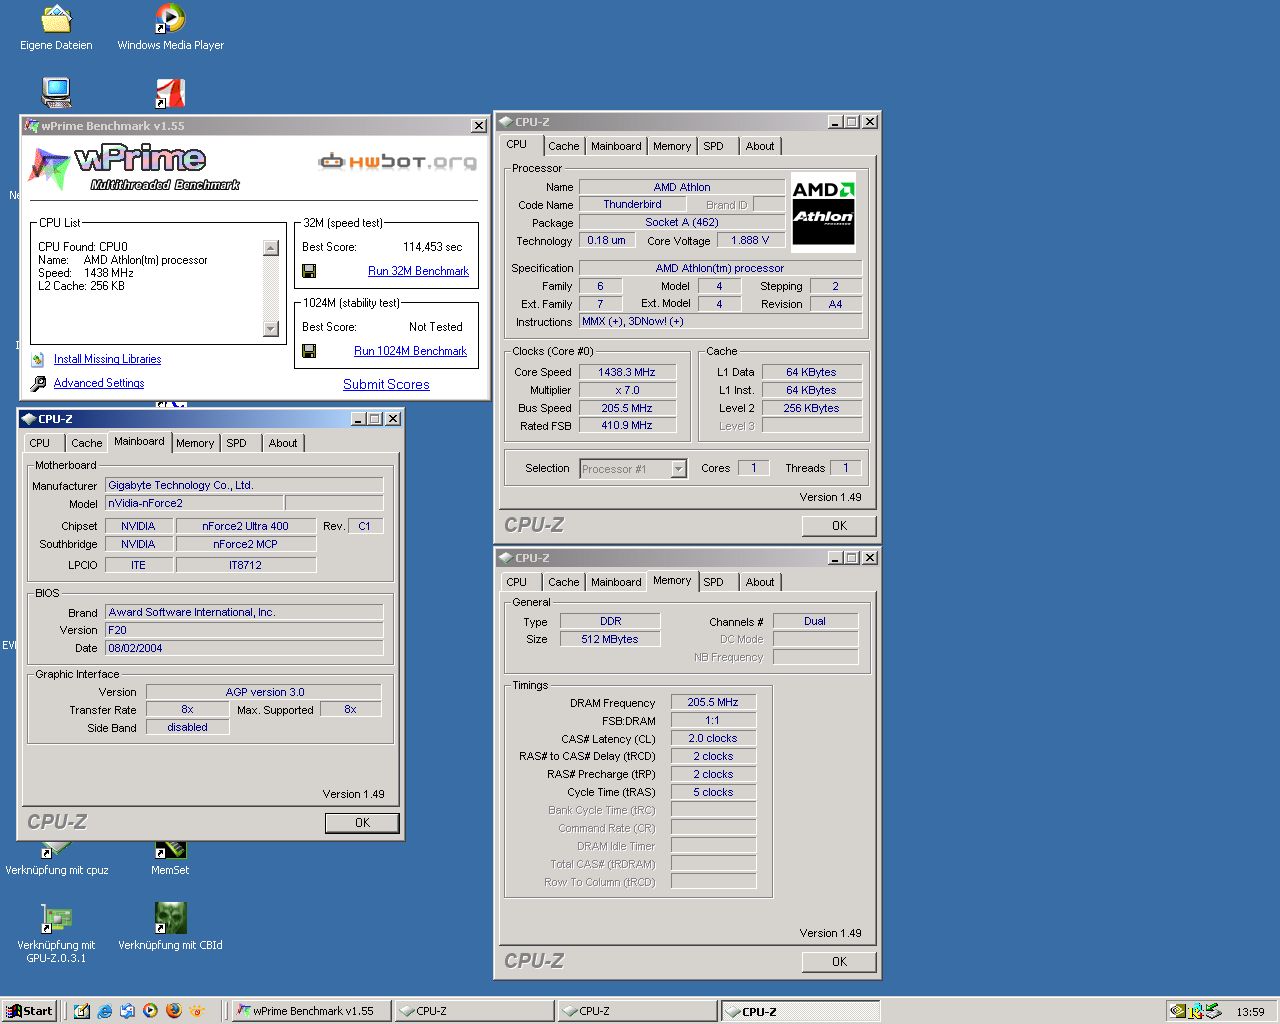Click Run 1024M Benchmark link
Image resolution: width=1280 pixels, height=1024 pixels.
(410, 351)
